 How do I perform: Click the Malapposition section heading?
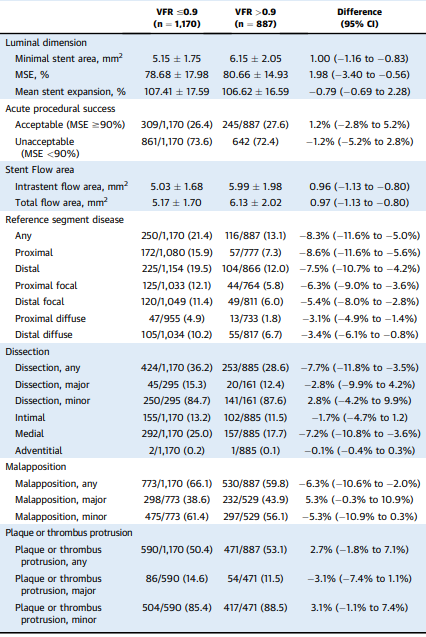coord(36,467)
